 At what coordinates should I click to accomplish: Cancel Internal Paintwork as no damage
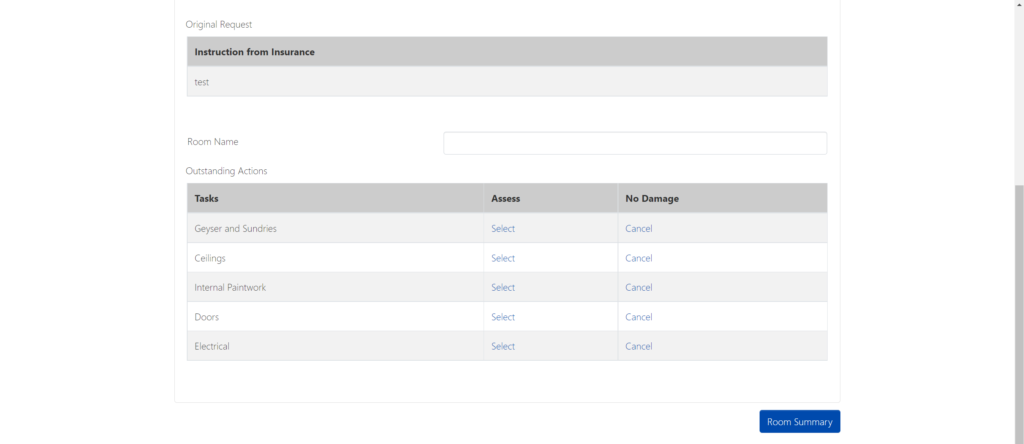639,287
